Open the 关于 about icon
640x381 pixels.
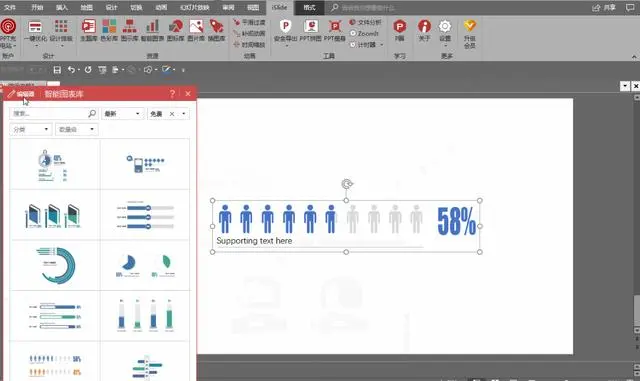tap(424, 30)
